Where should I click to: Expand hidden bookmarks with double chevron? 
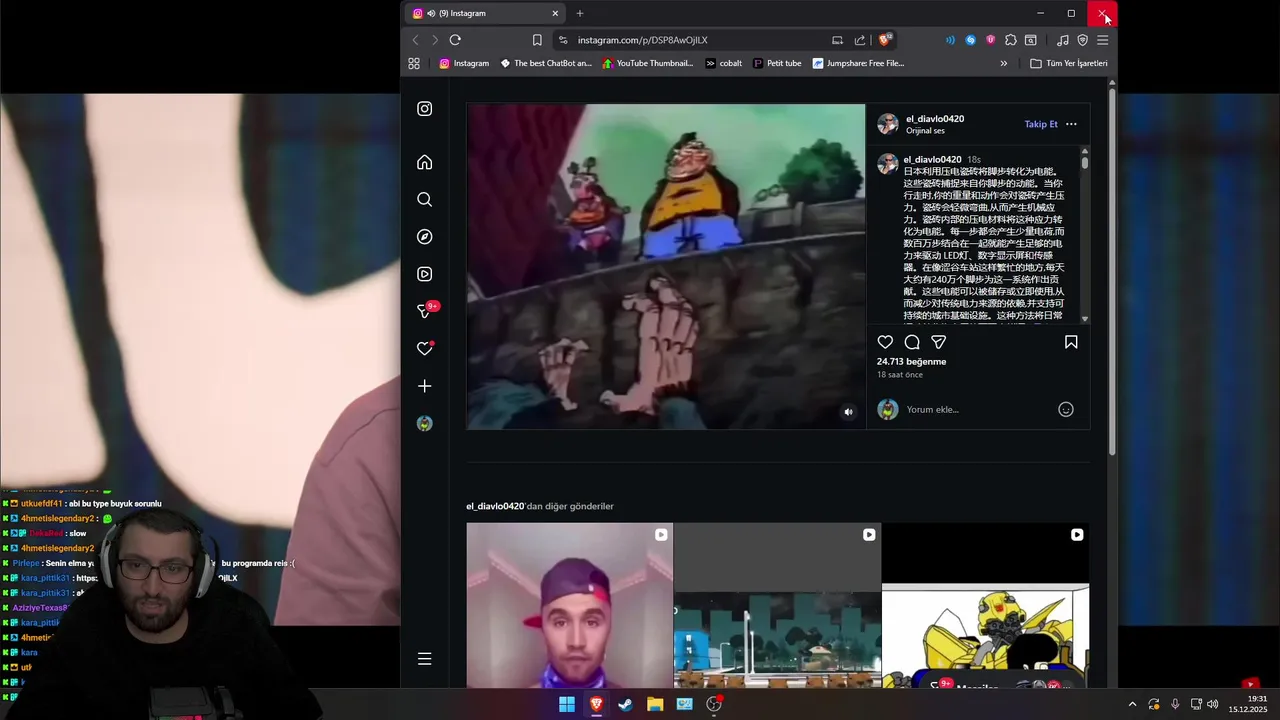click(1003, 63)
